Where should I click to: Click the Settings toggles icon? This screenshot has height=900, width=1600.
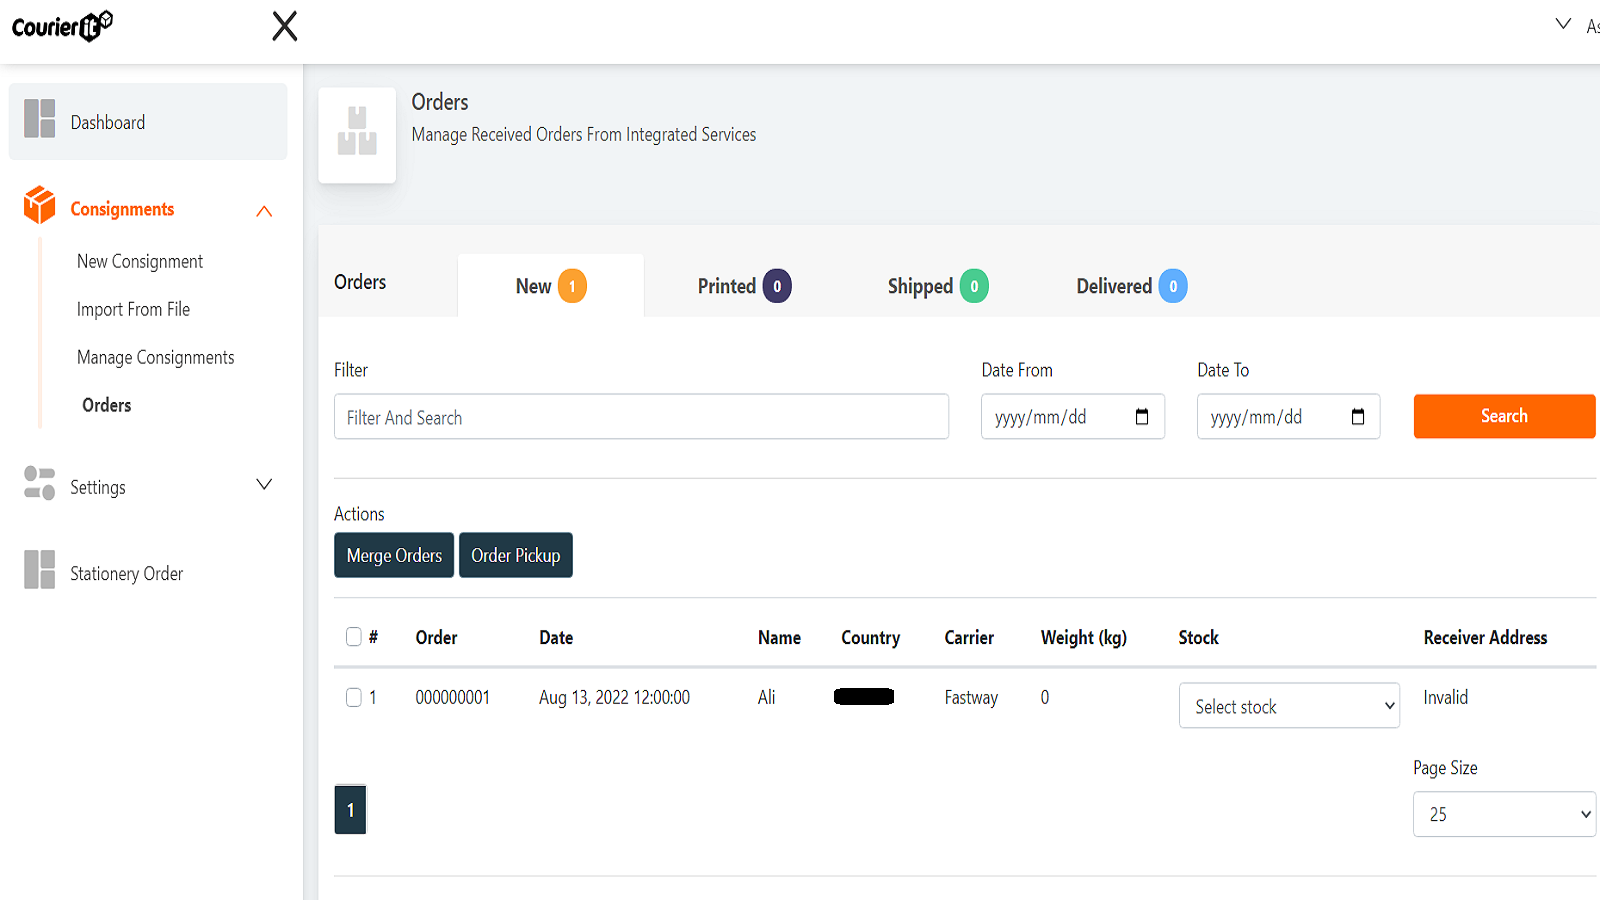point(40,483)
